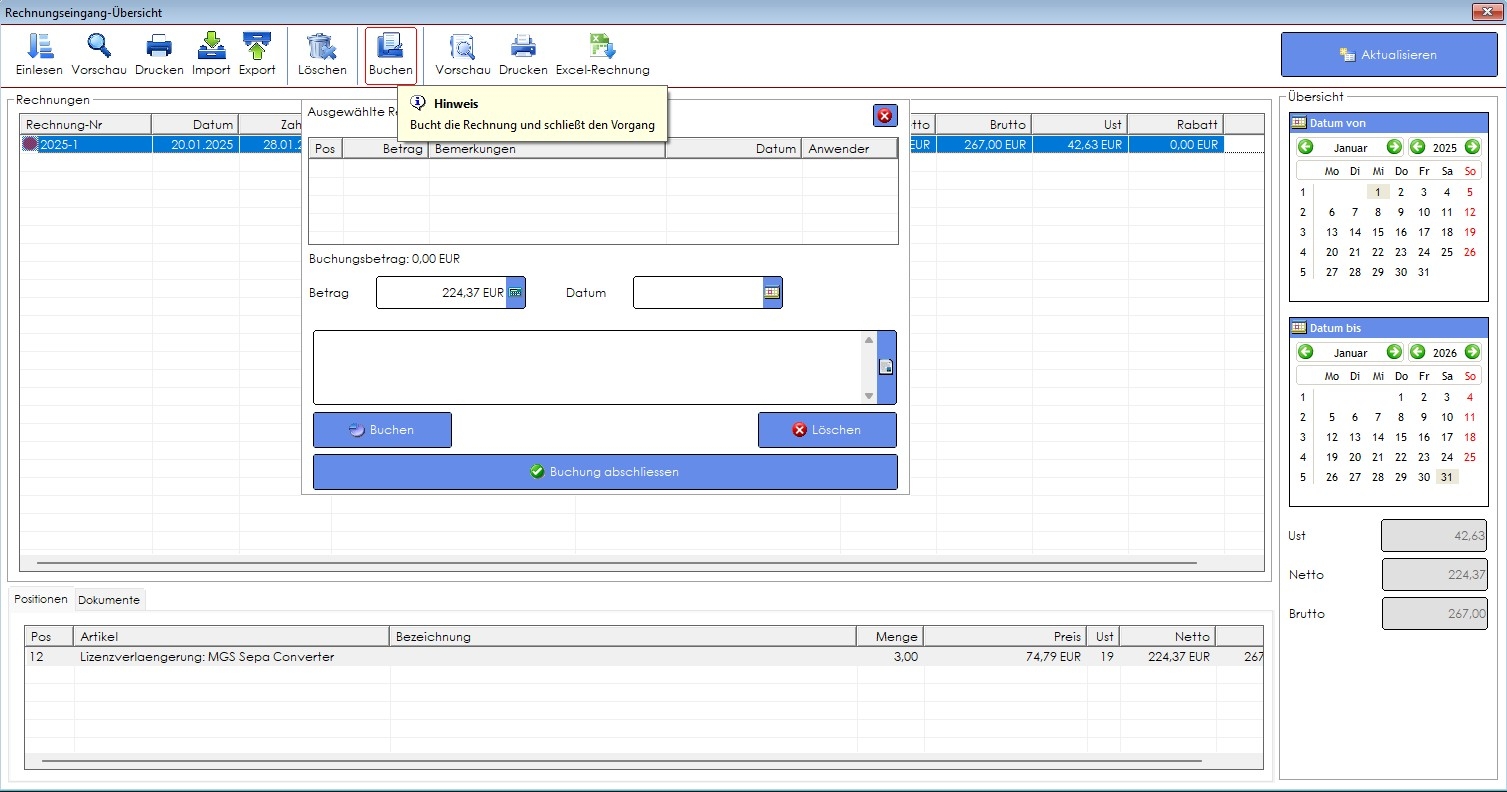Click the Import toolbar icon
The height and width of the screenshot is (792, 1507).
pos(211,55)
